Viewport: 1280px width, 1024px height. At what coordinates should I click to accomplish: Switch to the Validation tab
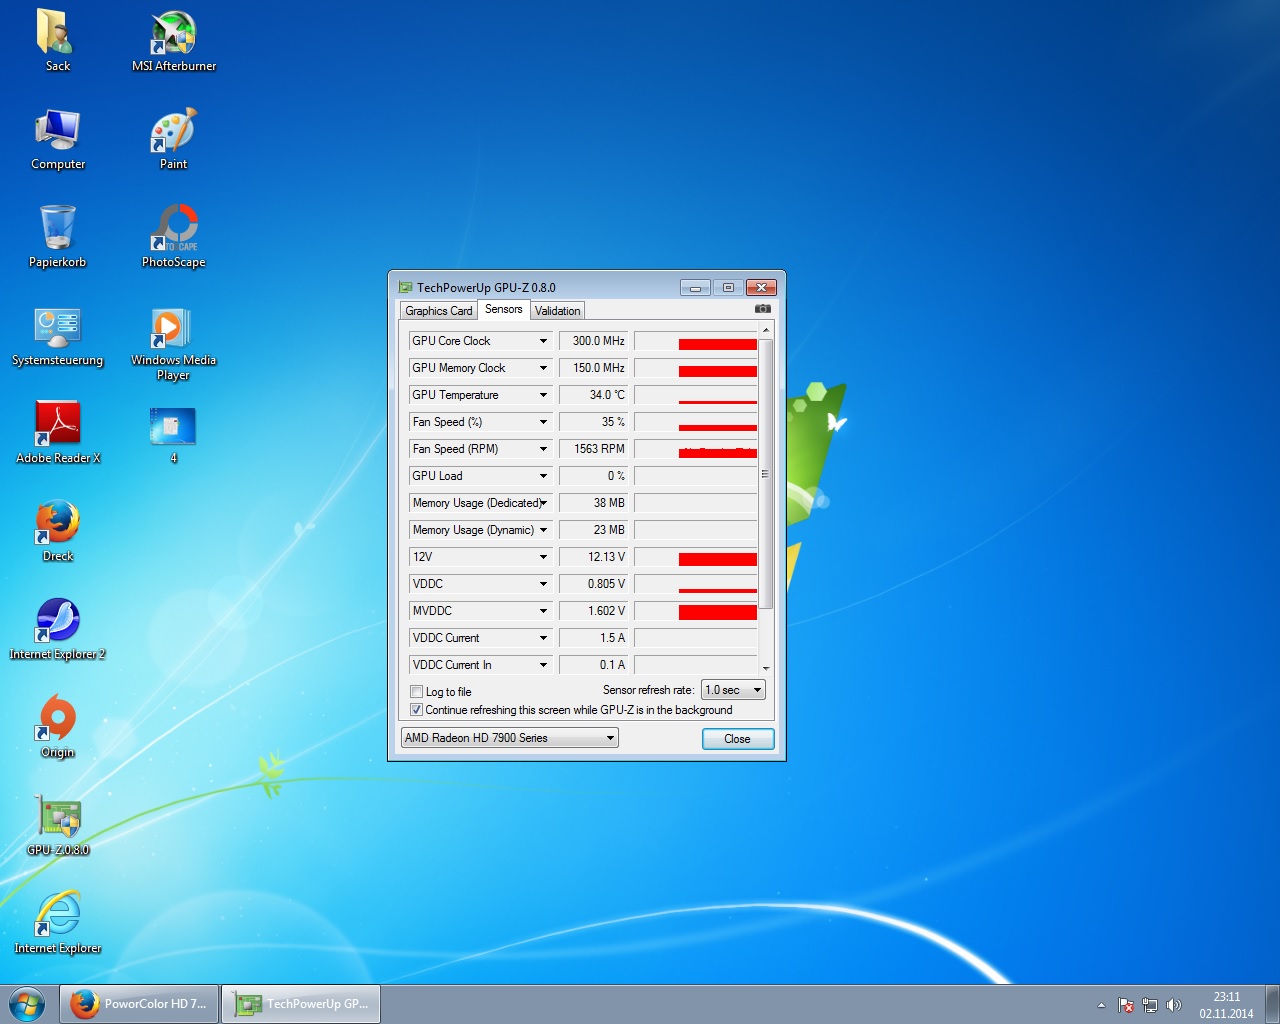coord(557,311)
